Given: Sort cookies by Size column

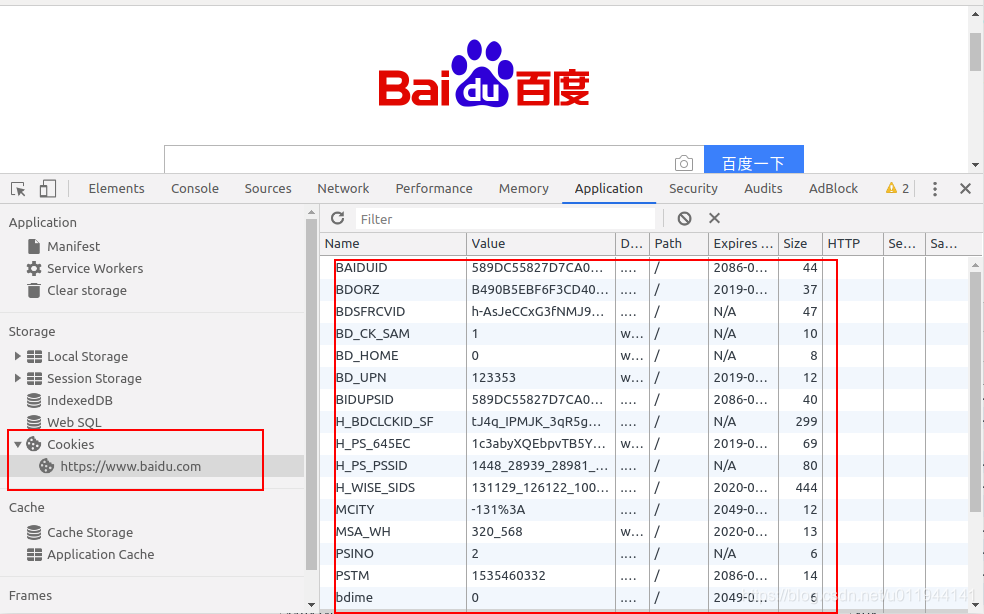Looking at the screenshot, I should 800,244.
